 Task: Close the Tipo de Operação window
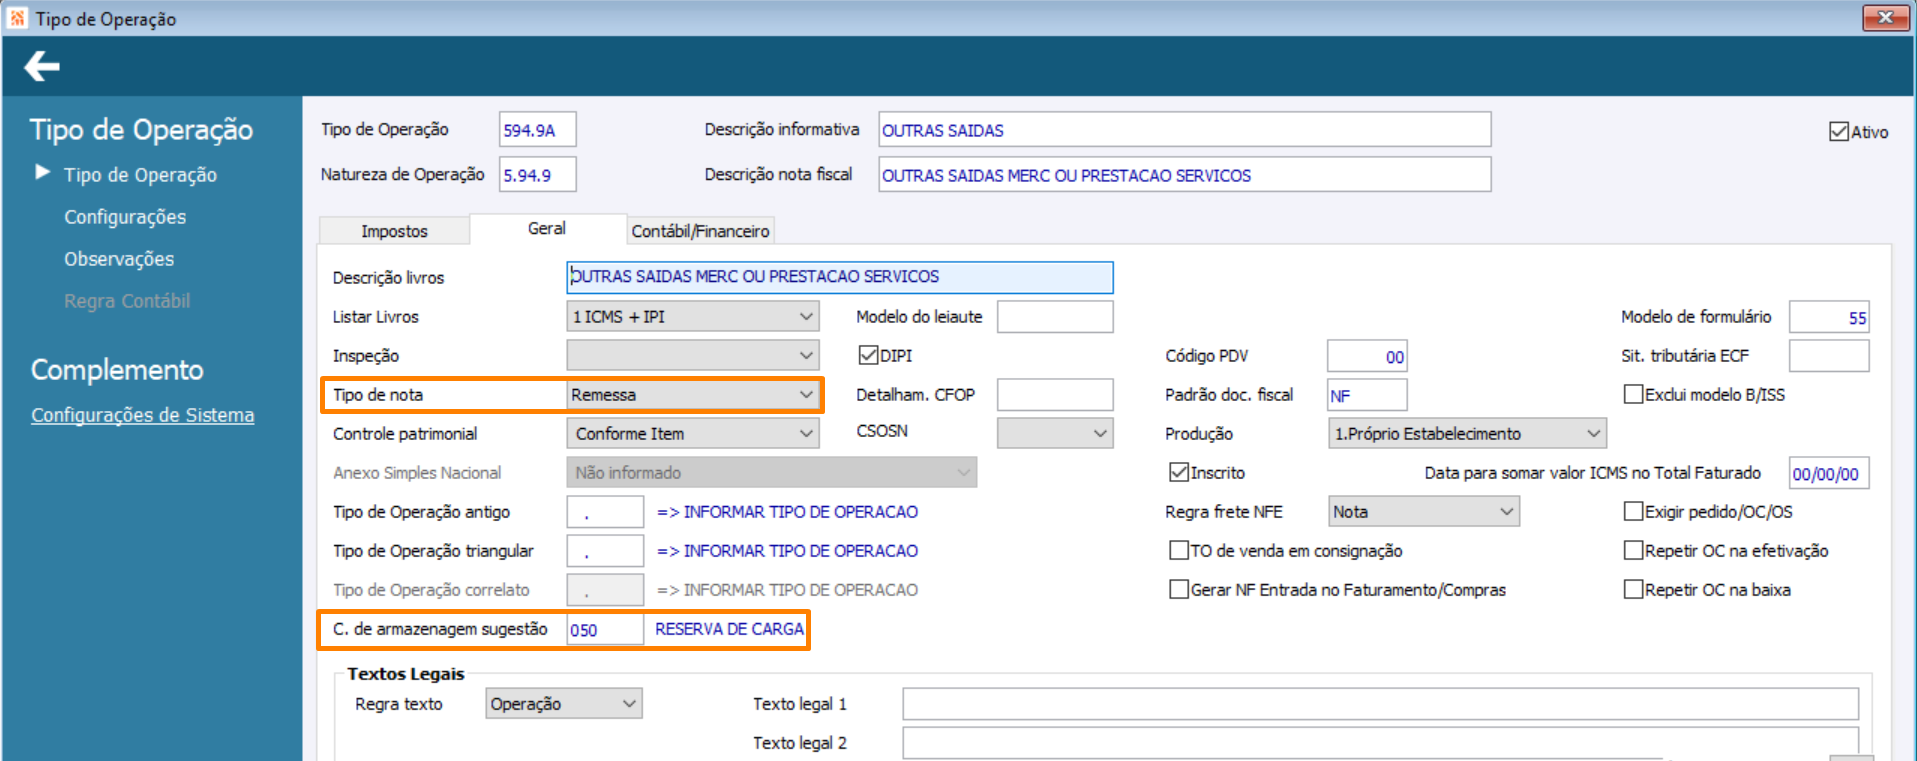[1885, 17]
